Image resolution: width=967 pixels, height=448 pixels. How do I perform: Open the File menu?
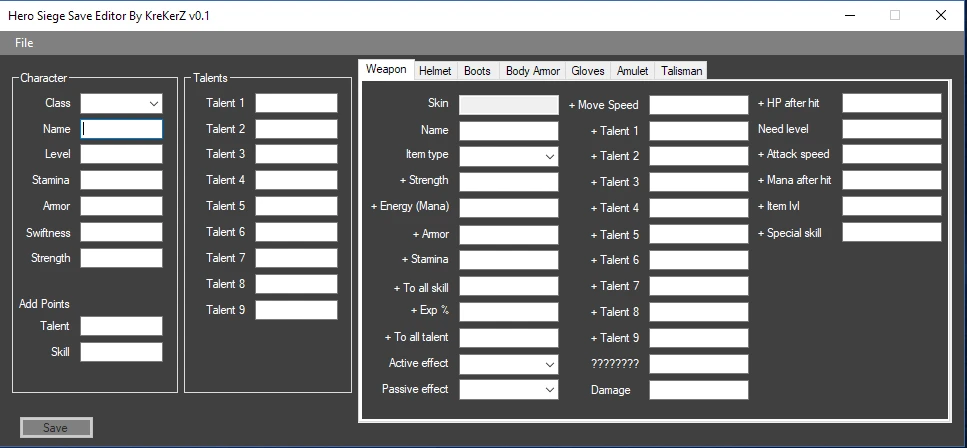pyautogui.click(x=24, y=43)
